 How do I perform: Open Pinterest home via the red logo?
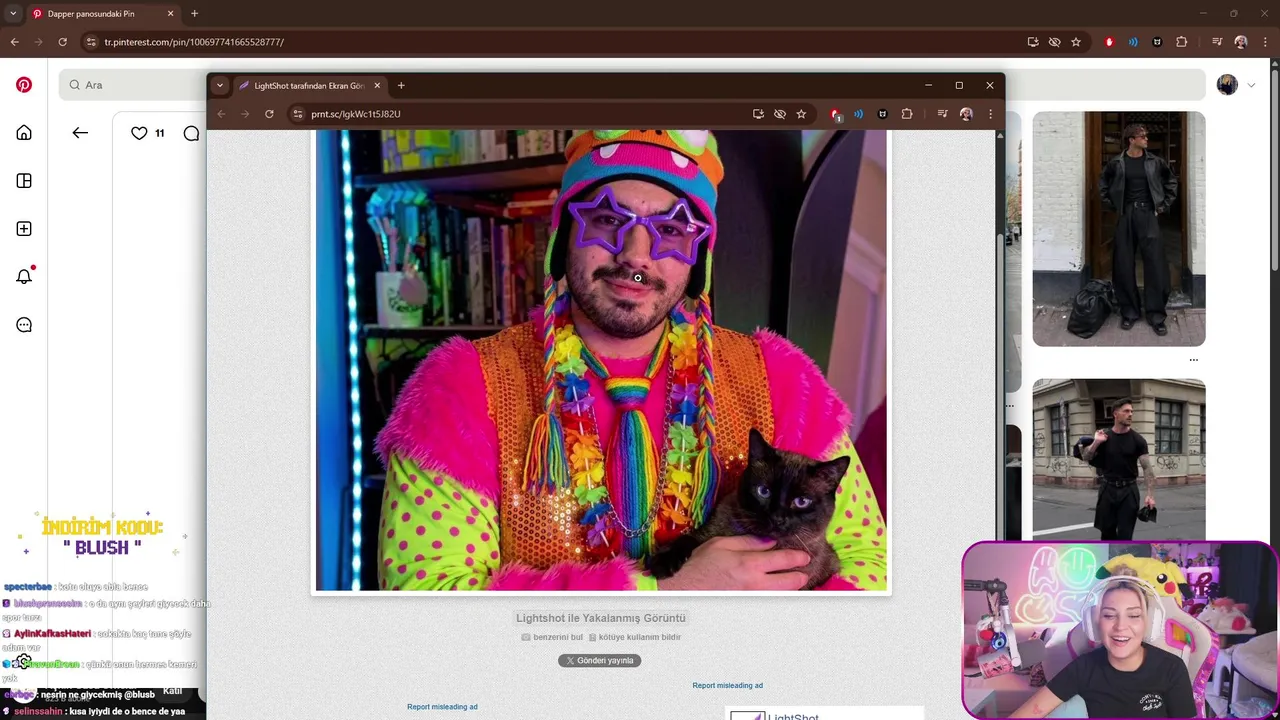(24, 85)
